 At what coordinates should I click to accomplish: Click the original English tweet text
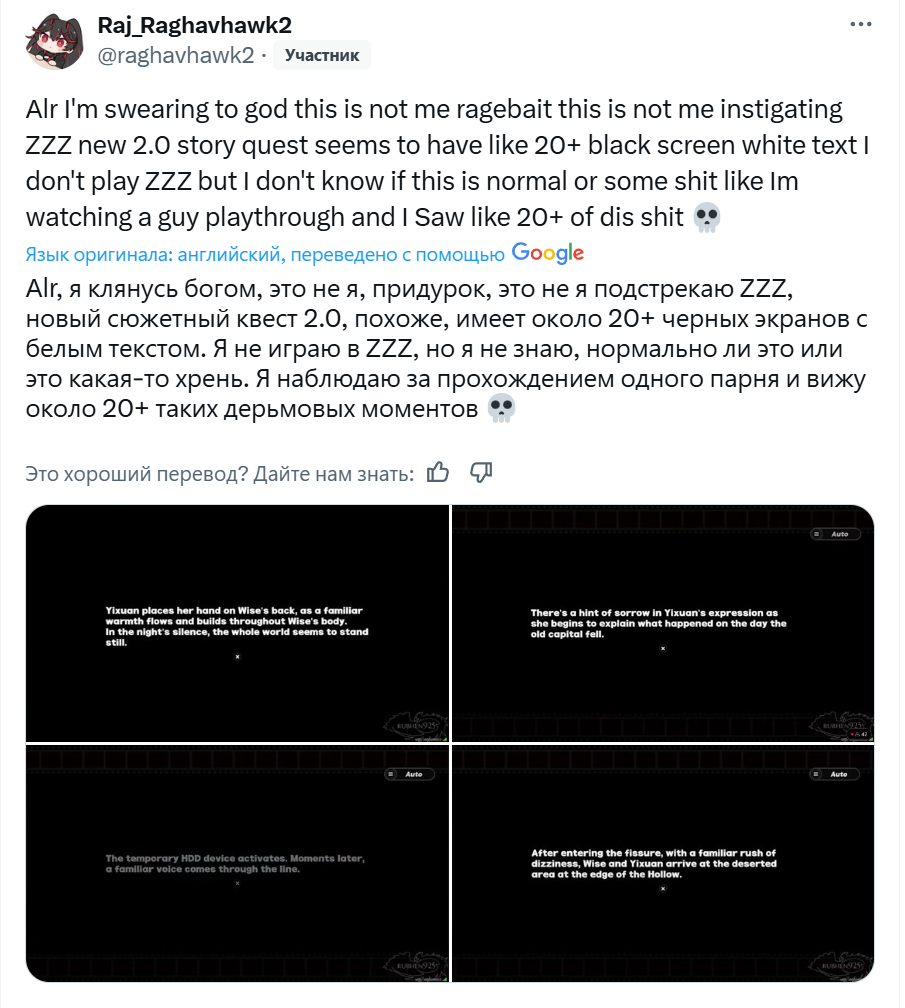[x=447, y=163]
